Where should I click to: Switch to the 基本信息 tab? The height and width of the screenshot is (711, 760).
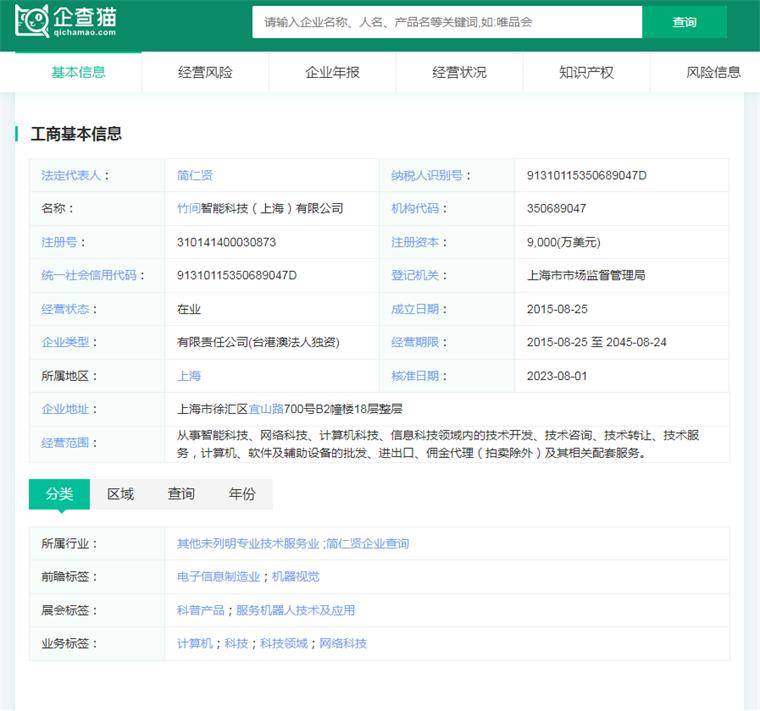79,72
